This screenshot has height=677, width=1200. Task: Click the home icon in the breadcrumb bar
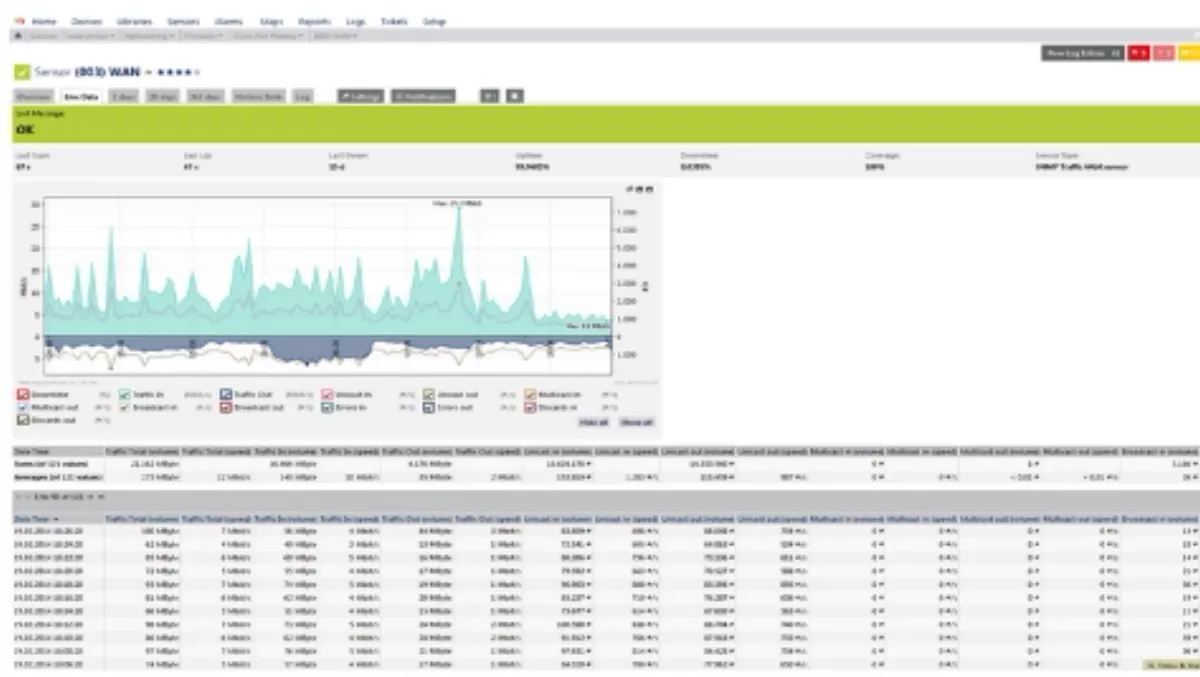tap(18, 36)
